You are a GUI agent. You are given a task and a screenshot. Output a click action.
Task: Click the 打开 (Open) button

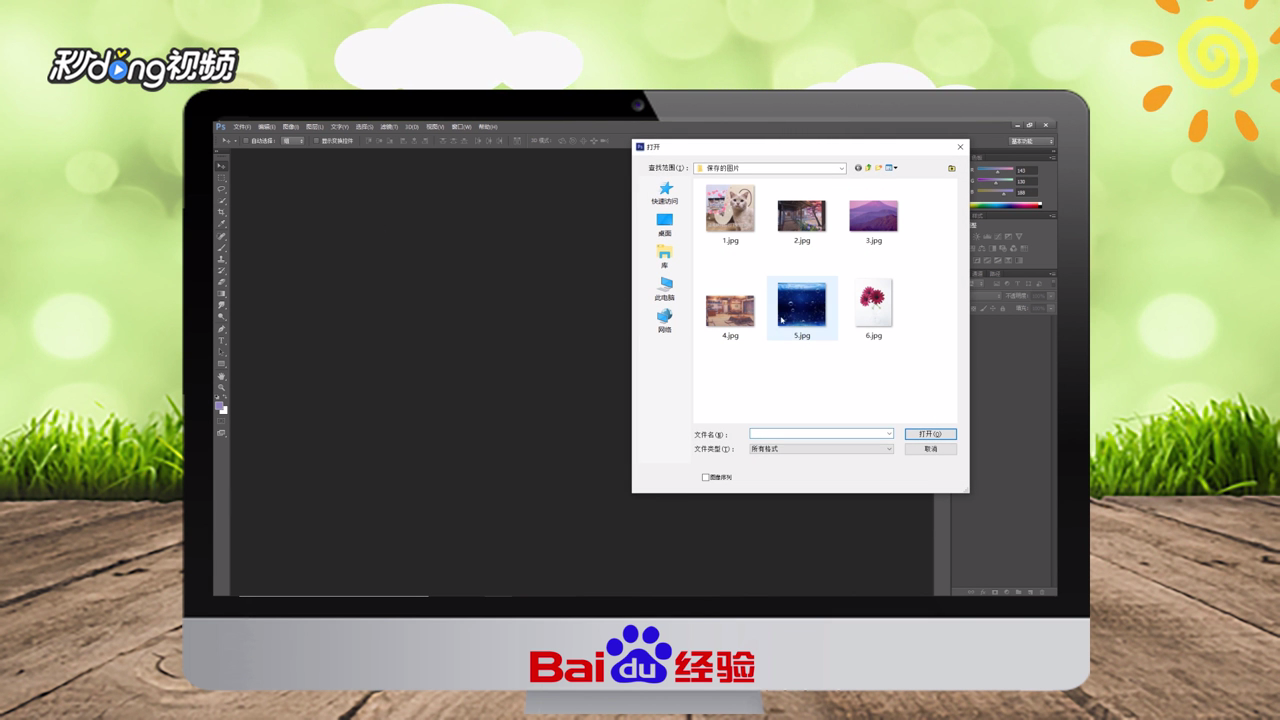click(930, 434)
